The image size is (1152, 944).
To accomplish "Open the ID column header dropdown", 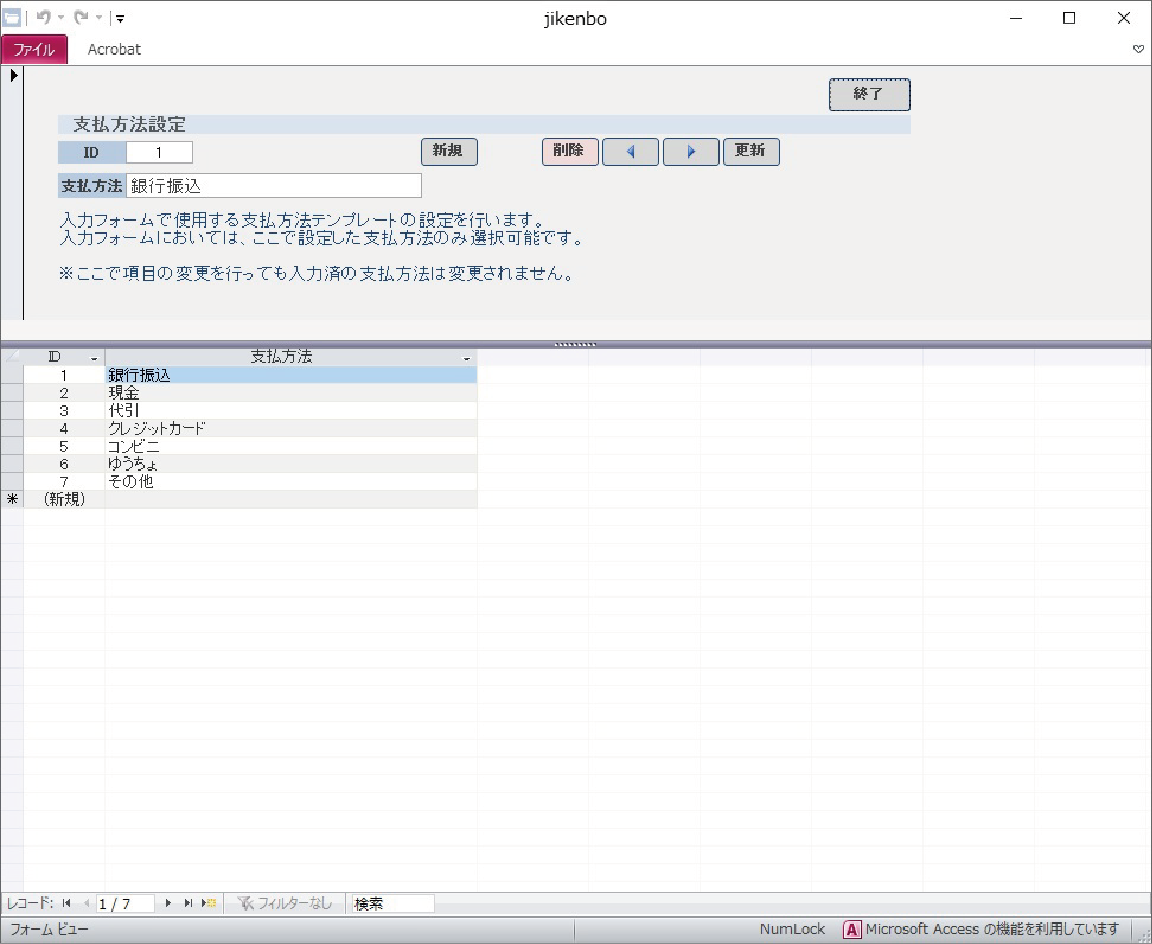I will pyautogui.click(x=94, y=358).
